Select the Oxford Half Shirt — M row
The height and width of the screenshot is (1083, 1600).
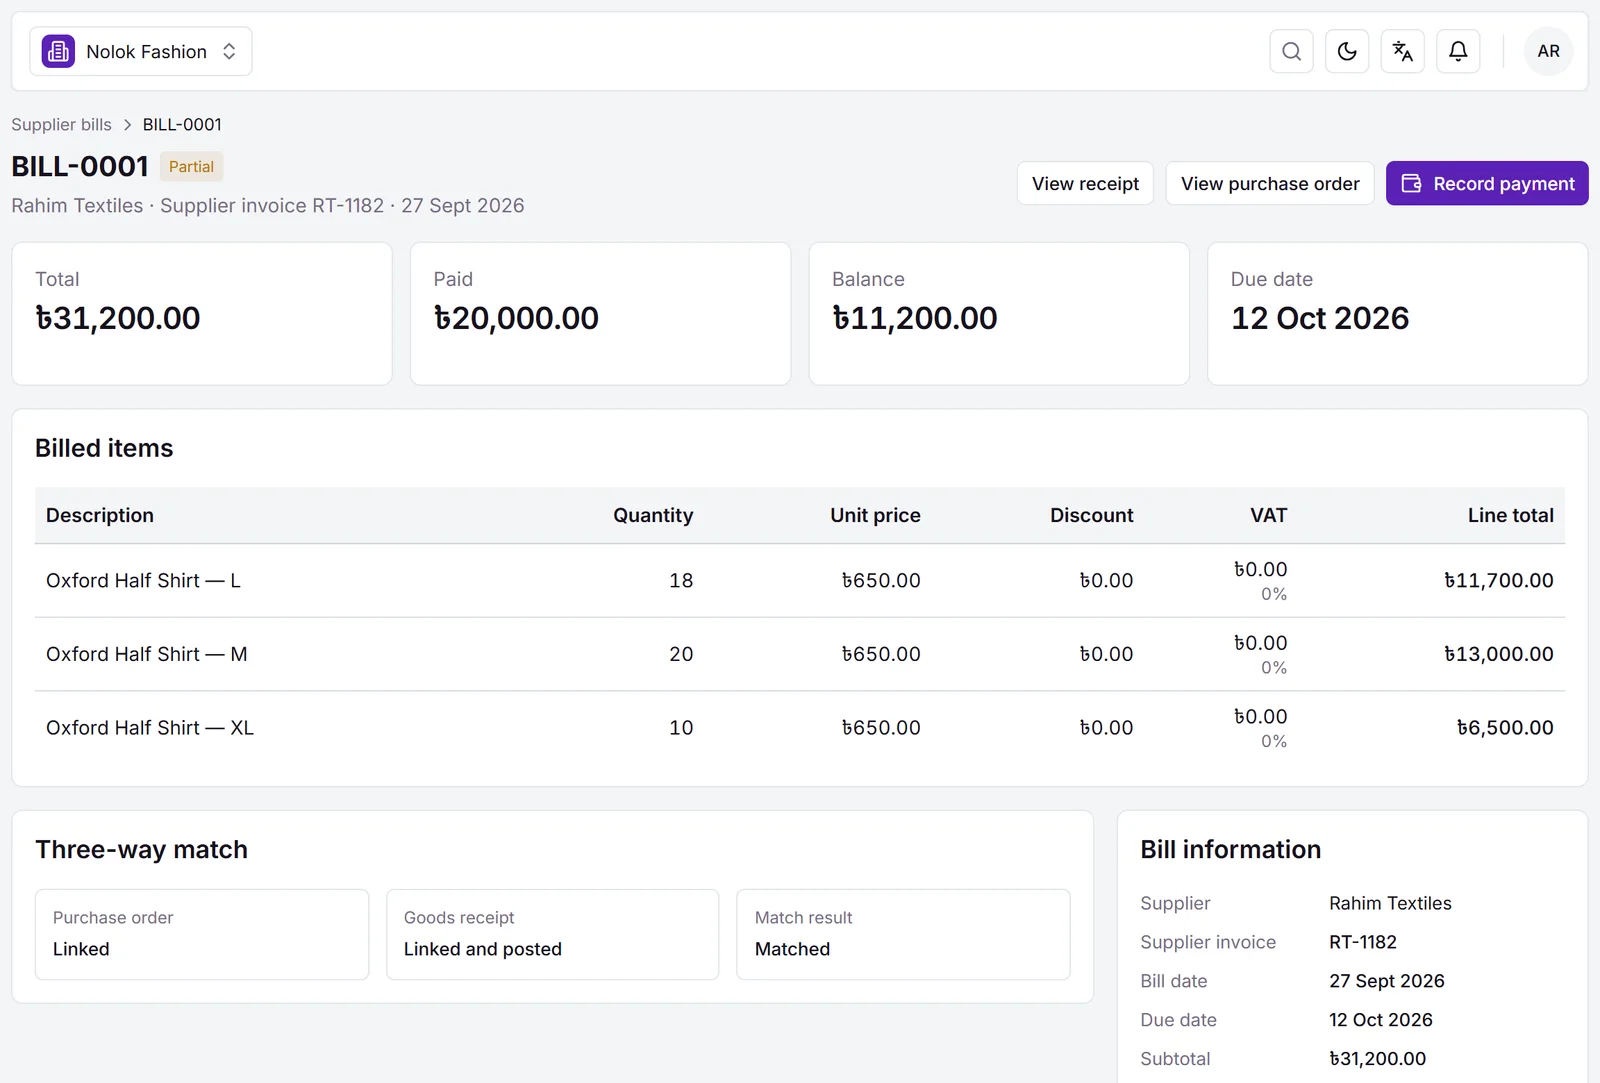[x=800, y=654]
